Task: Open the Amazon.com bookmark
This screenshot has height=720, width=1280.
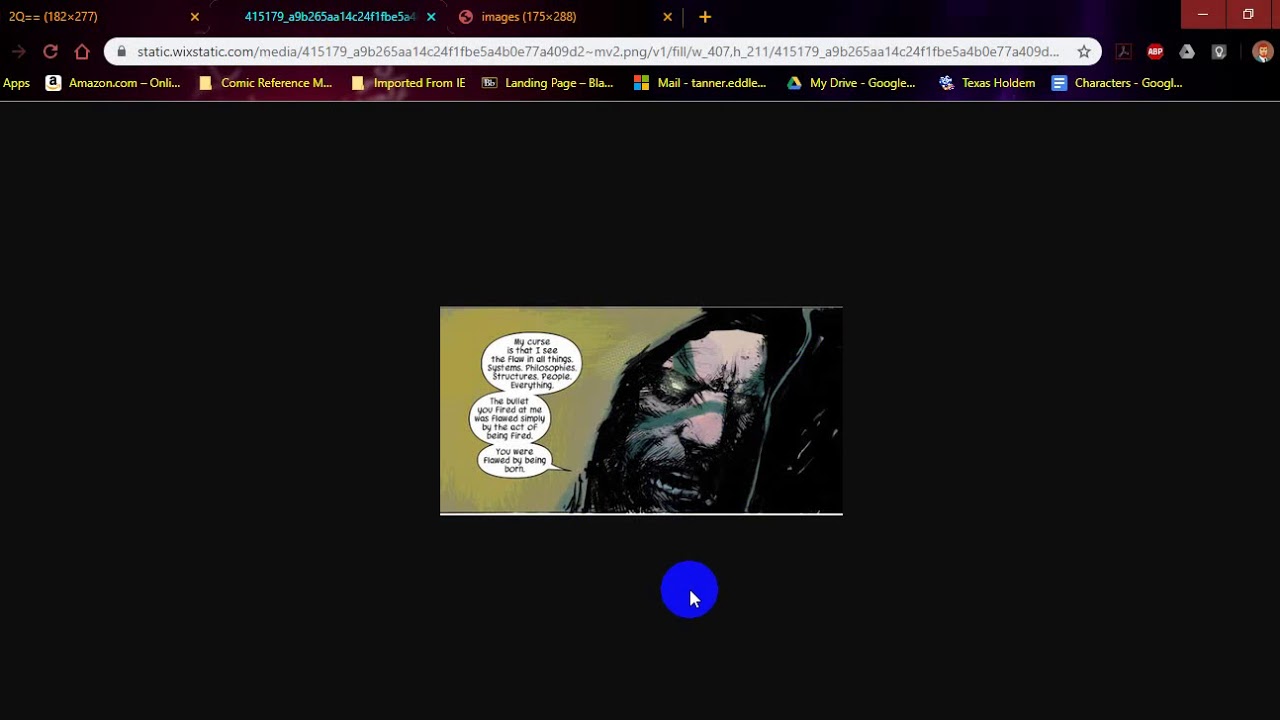Action: pyautogui.click(x=113, y=83)
